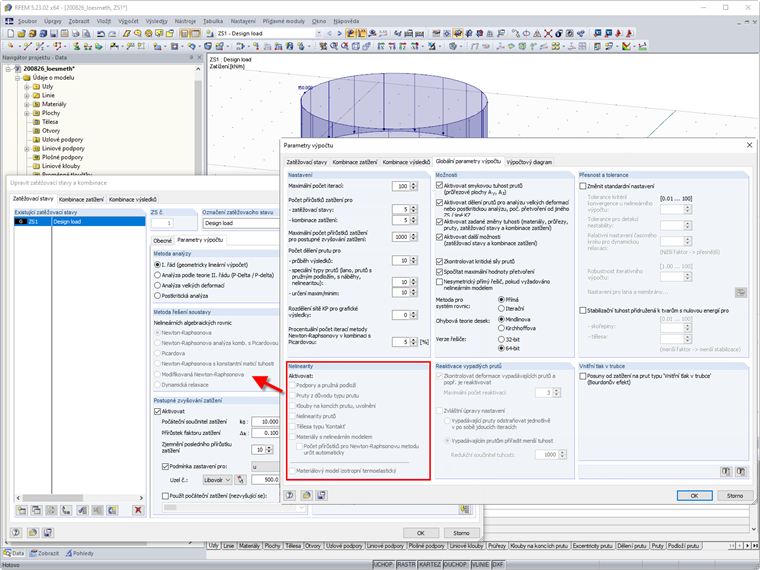Toggle Změnit standardní nastavení checkbox
This screenshot has width=760, height=570.
[x=583, y=186]
